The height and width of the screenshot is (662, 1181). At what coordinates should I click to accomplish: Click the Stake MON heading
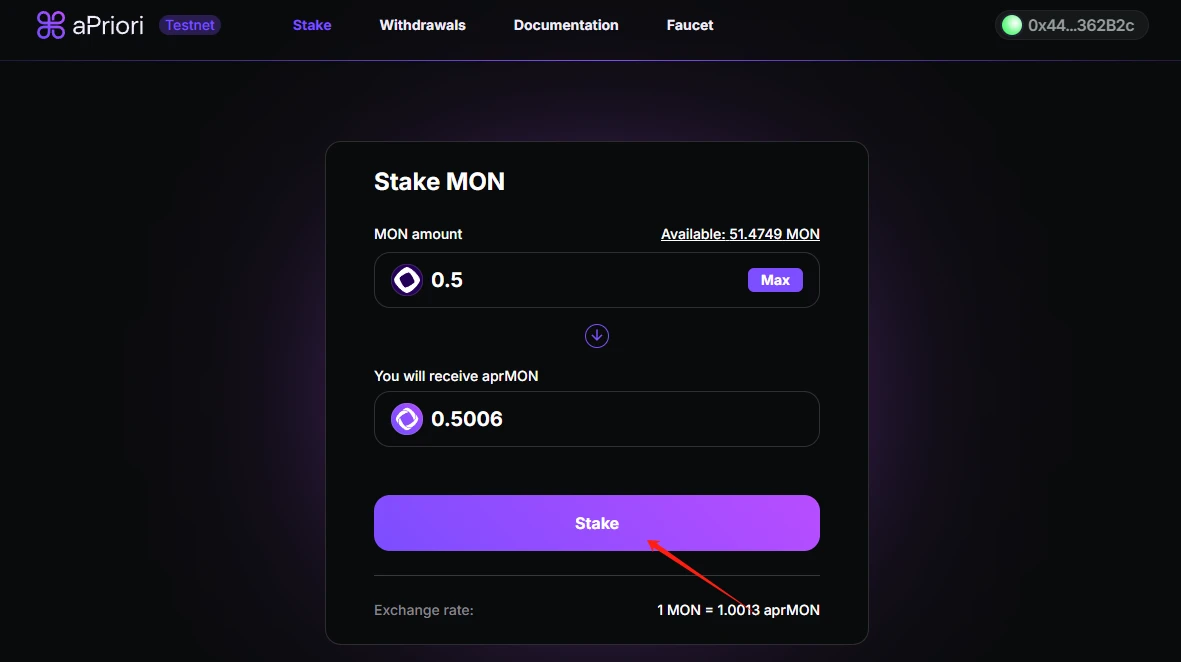click(x=439, y=182)
